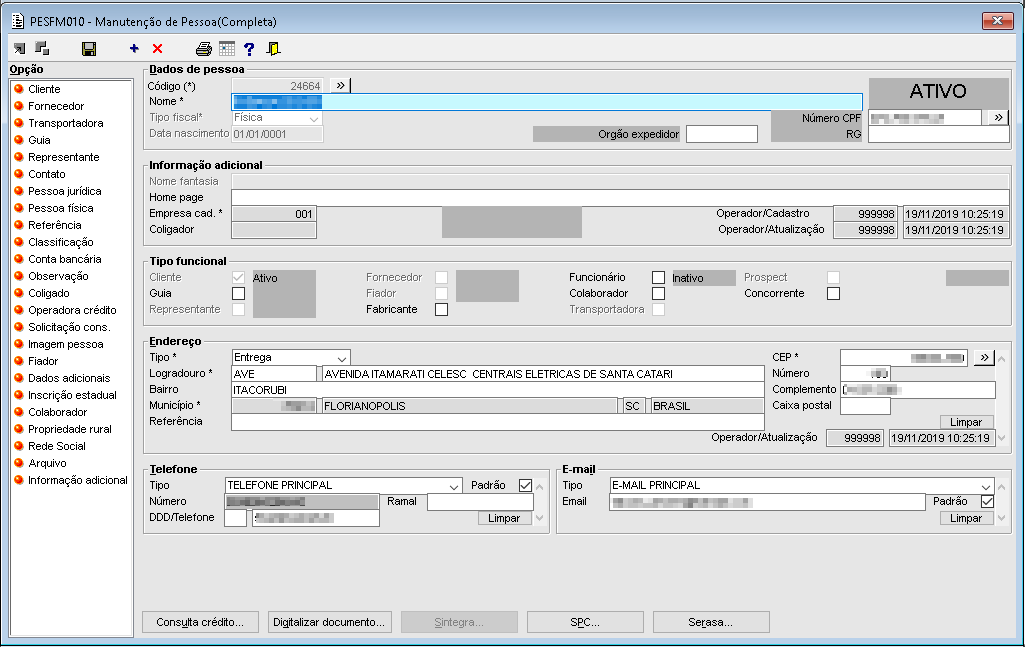Click the blue plus add record icon
The height and width of the screenshot is (647, 1025).
(134, 48)
